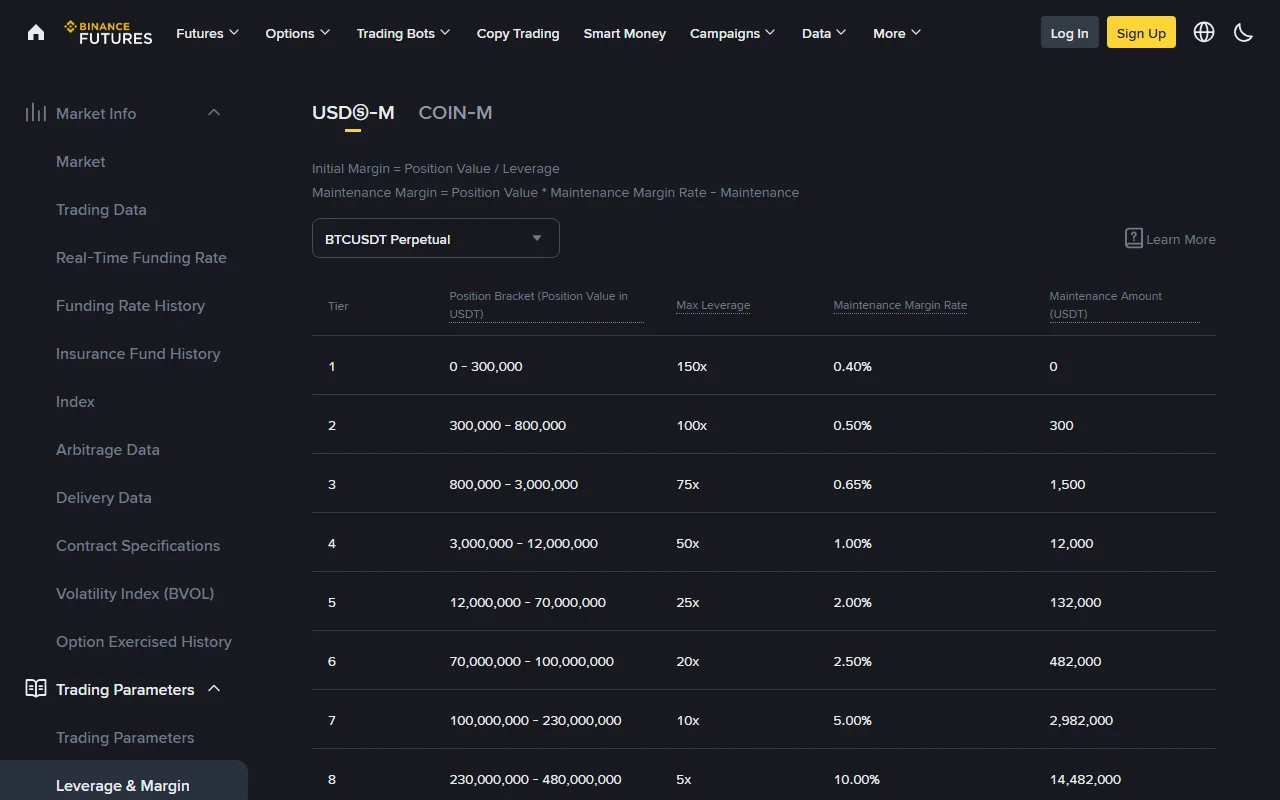Collapse the Trading Parameters section
This screenshot has height=800, width=1280.
coord(214,689)
